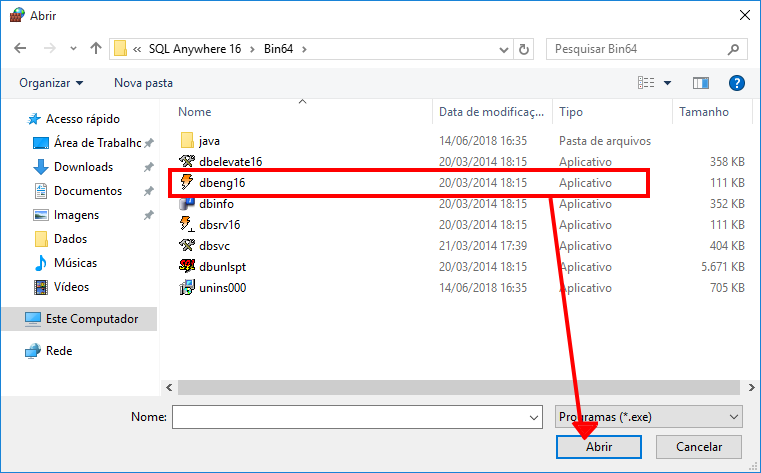Click pin icon next to Downloads
Image resolution: width=761 pixels, height=473 pixels.
click(149, 167)
